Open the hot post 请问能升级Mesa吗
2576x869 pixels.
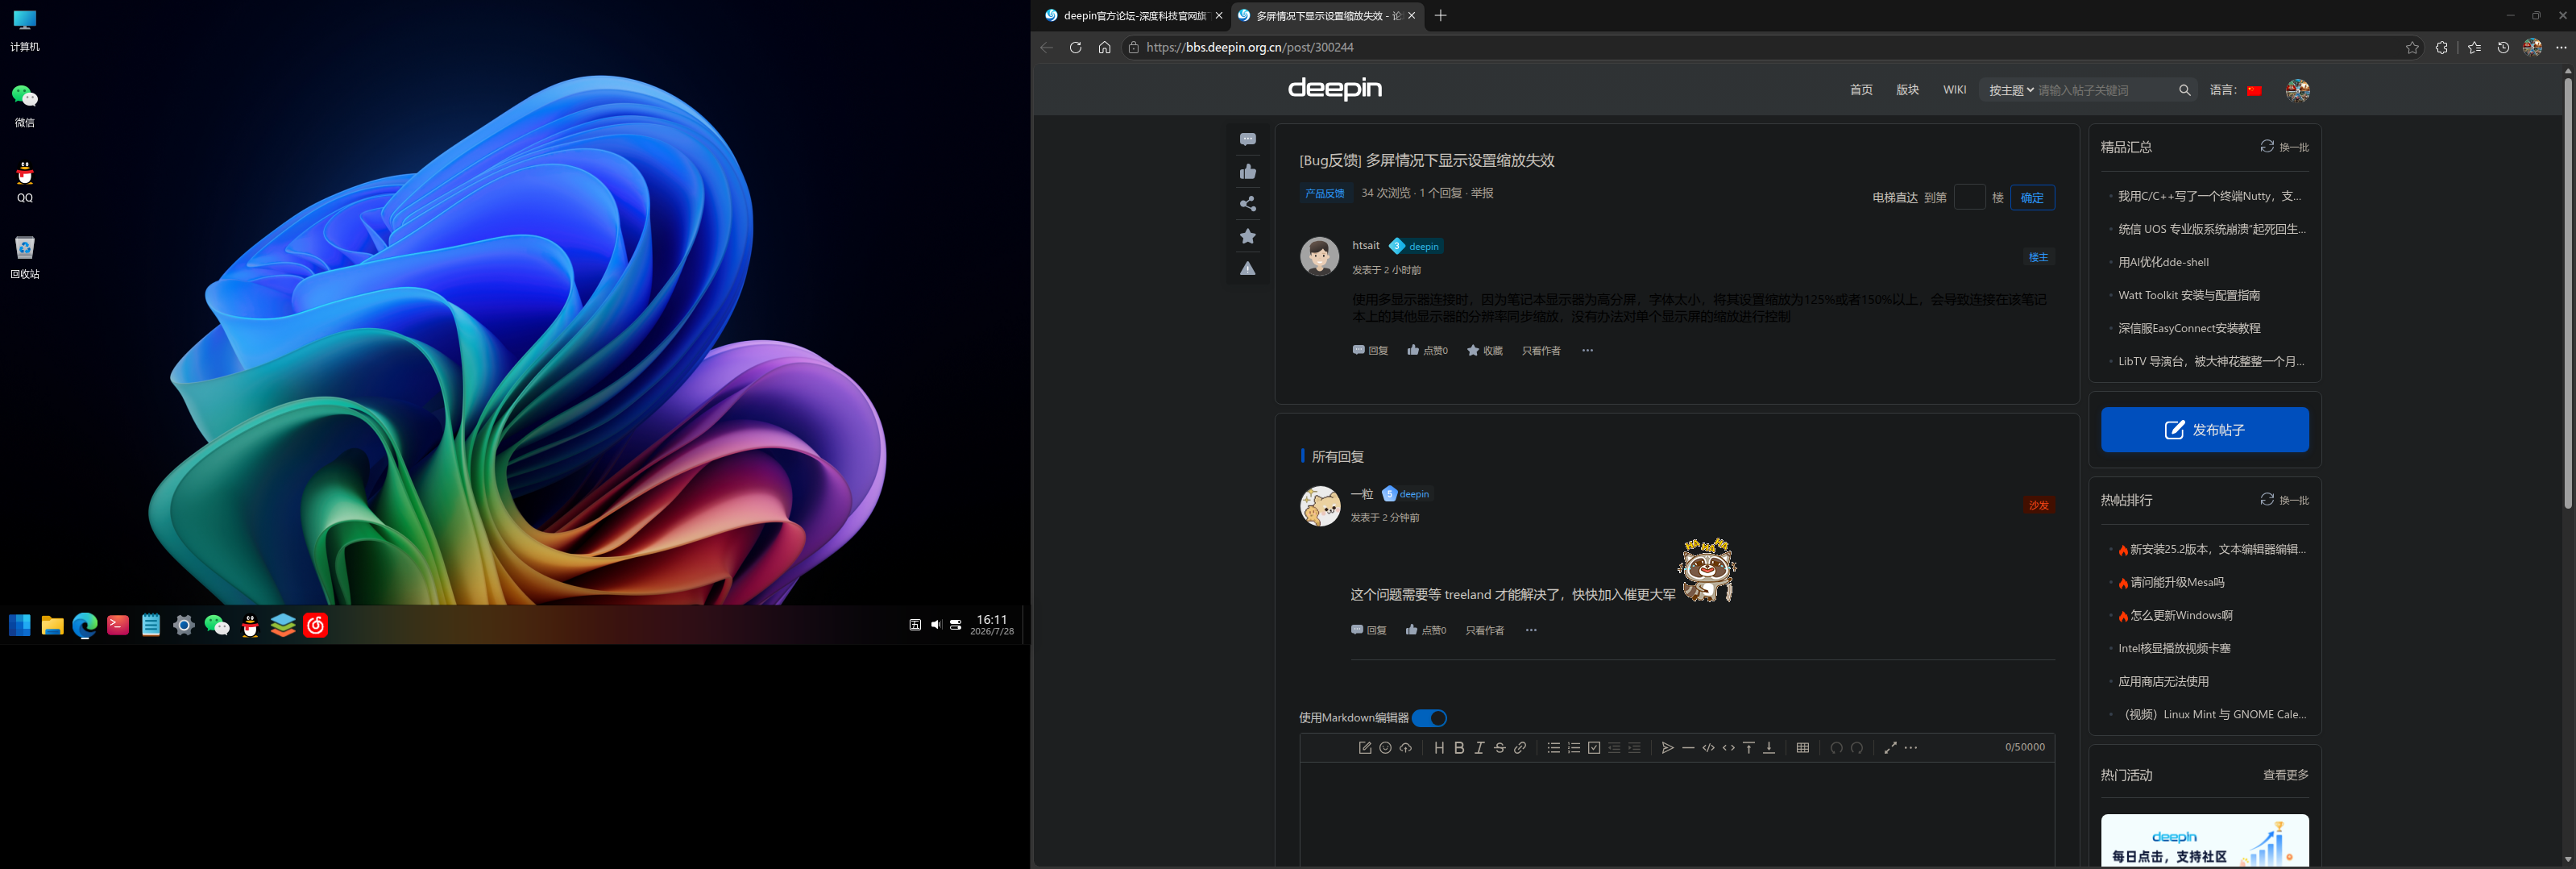click(x=2177, y=582)
